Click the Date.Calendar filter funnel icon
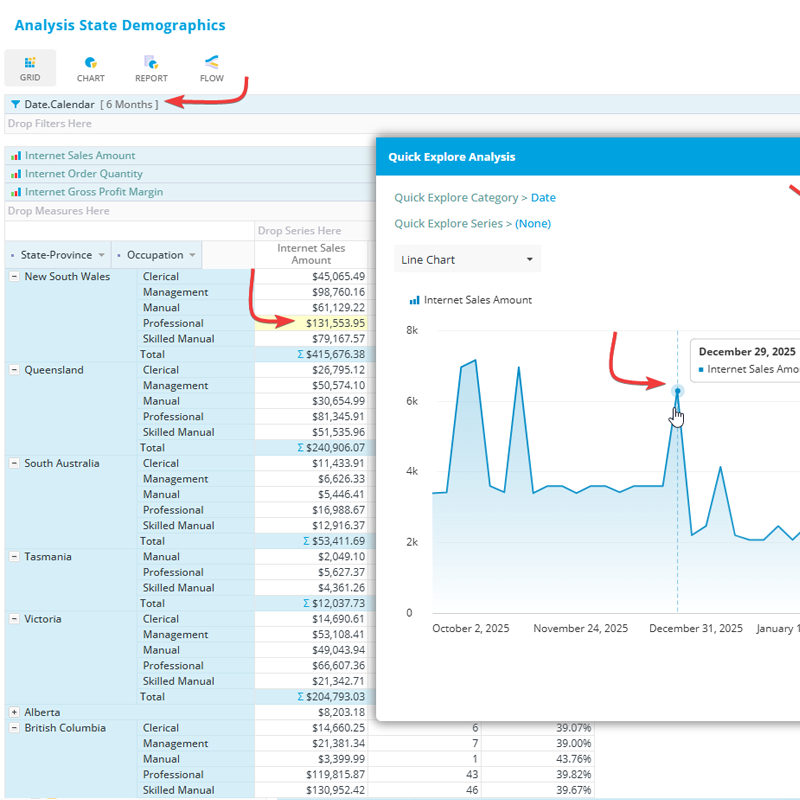Screen dimensions: 800x800 [x=15, y=104]
